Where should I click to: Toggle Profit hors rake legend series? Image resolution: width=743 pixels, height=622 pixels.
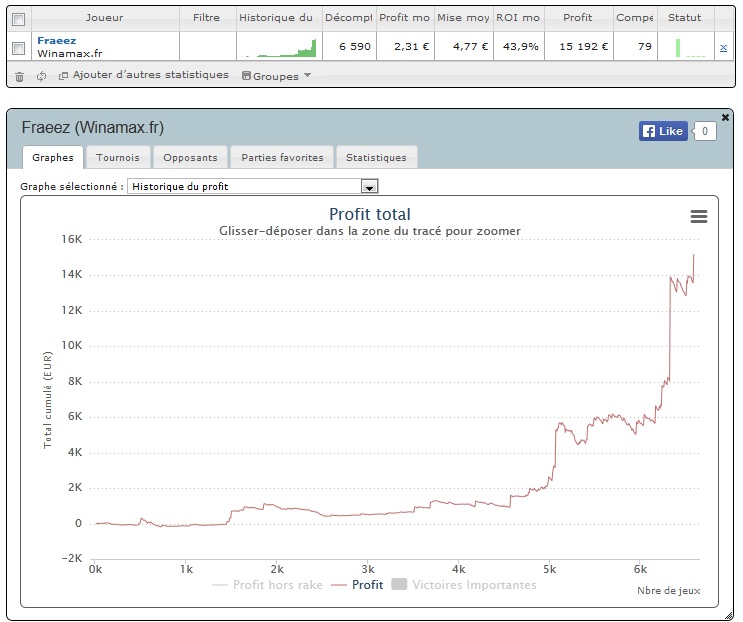(267, 585)
